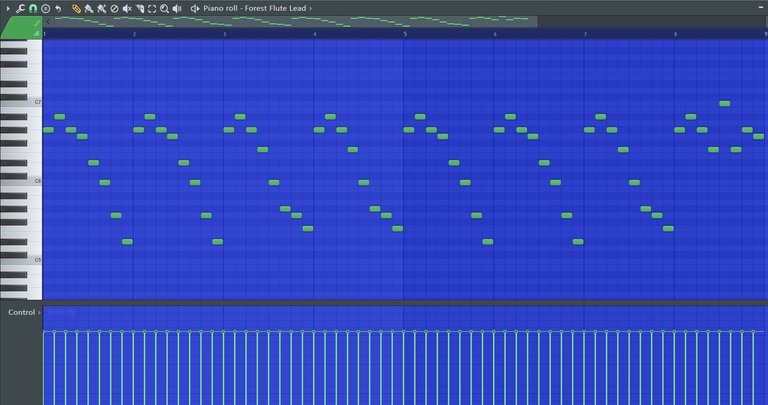Click the target channel speaker icon
768x405 pixels.
[x=195, y=8]
